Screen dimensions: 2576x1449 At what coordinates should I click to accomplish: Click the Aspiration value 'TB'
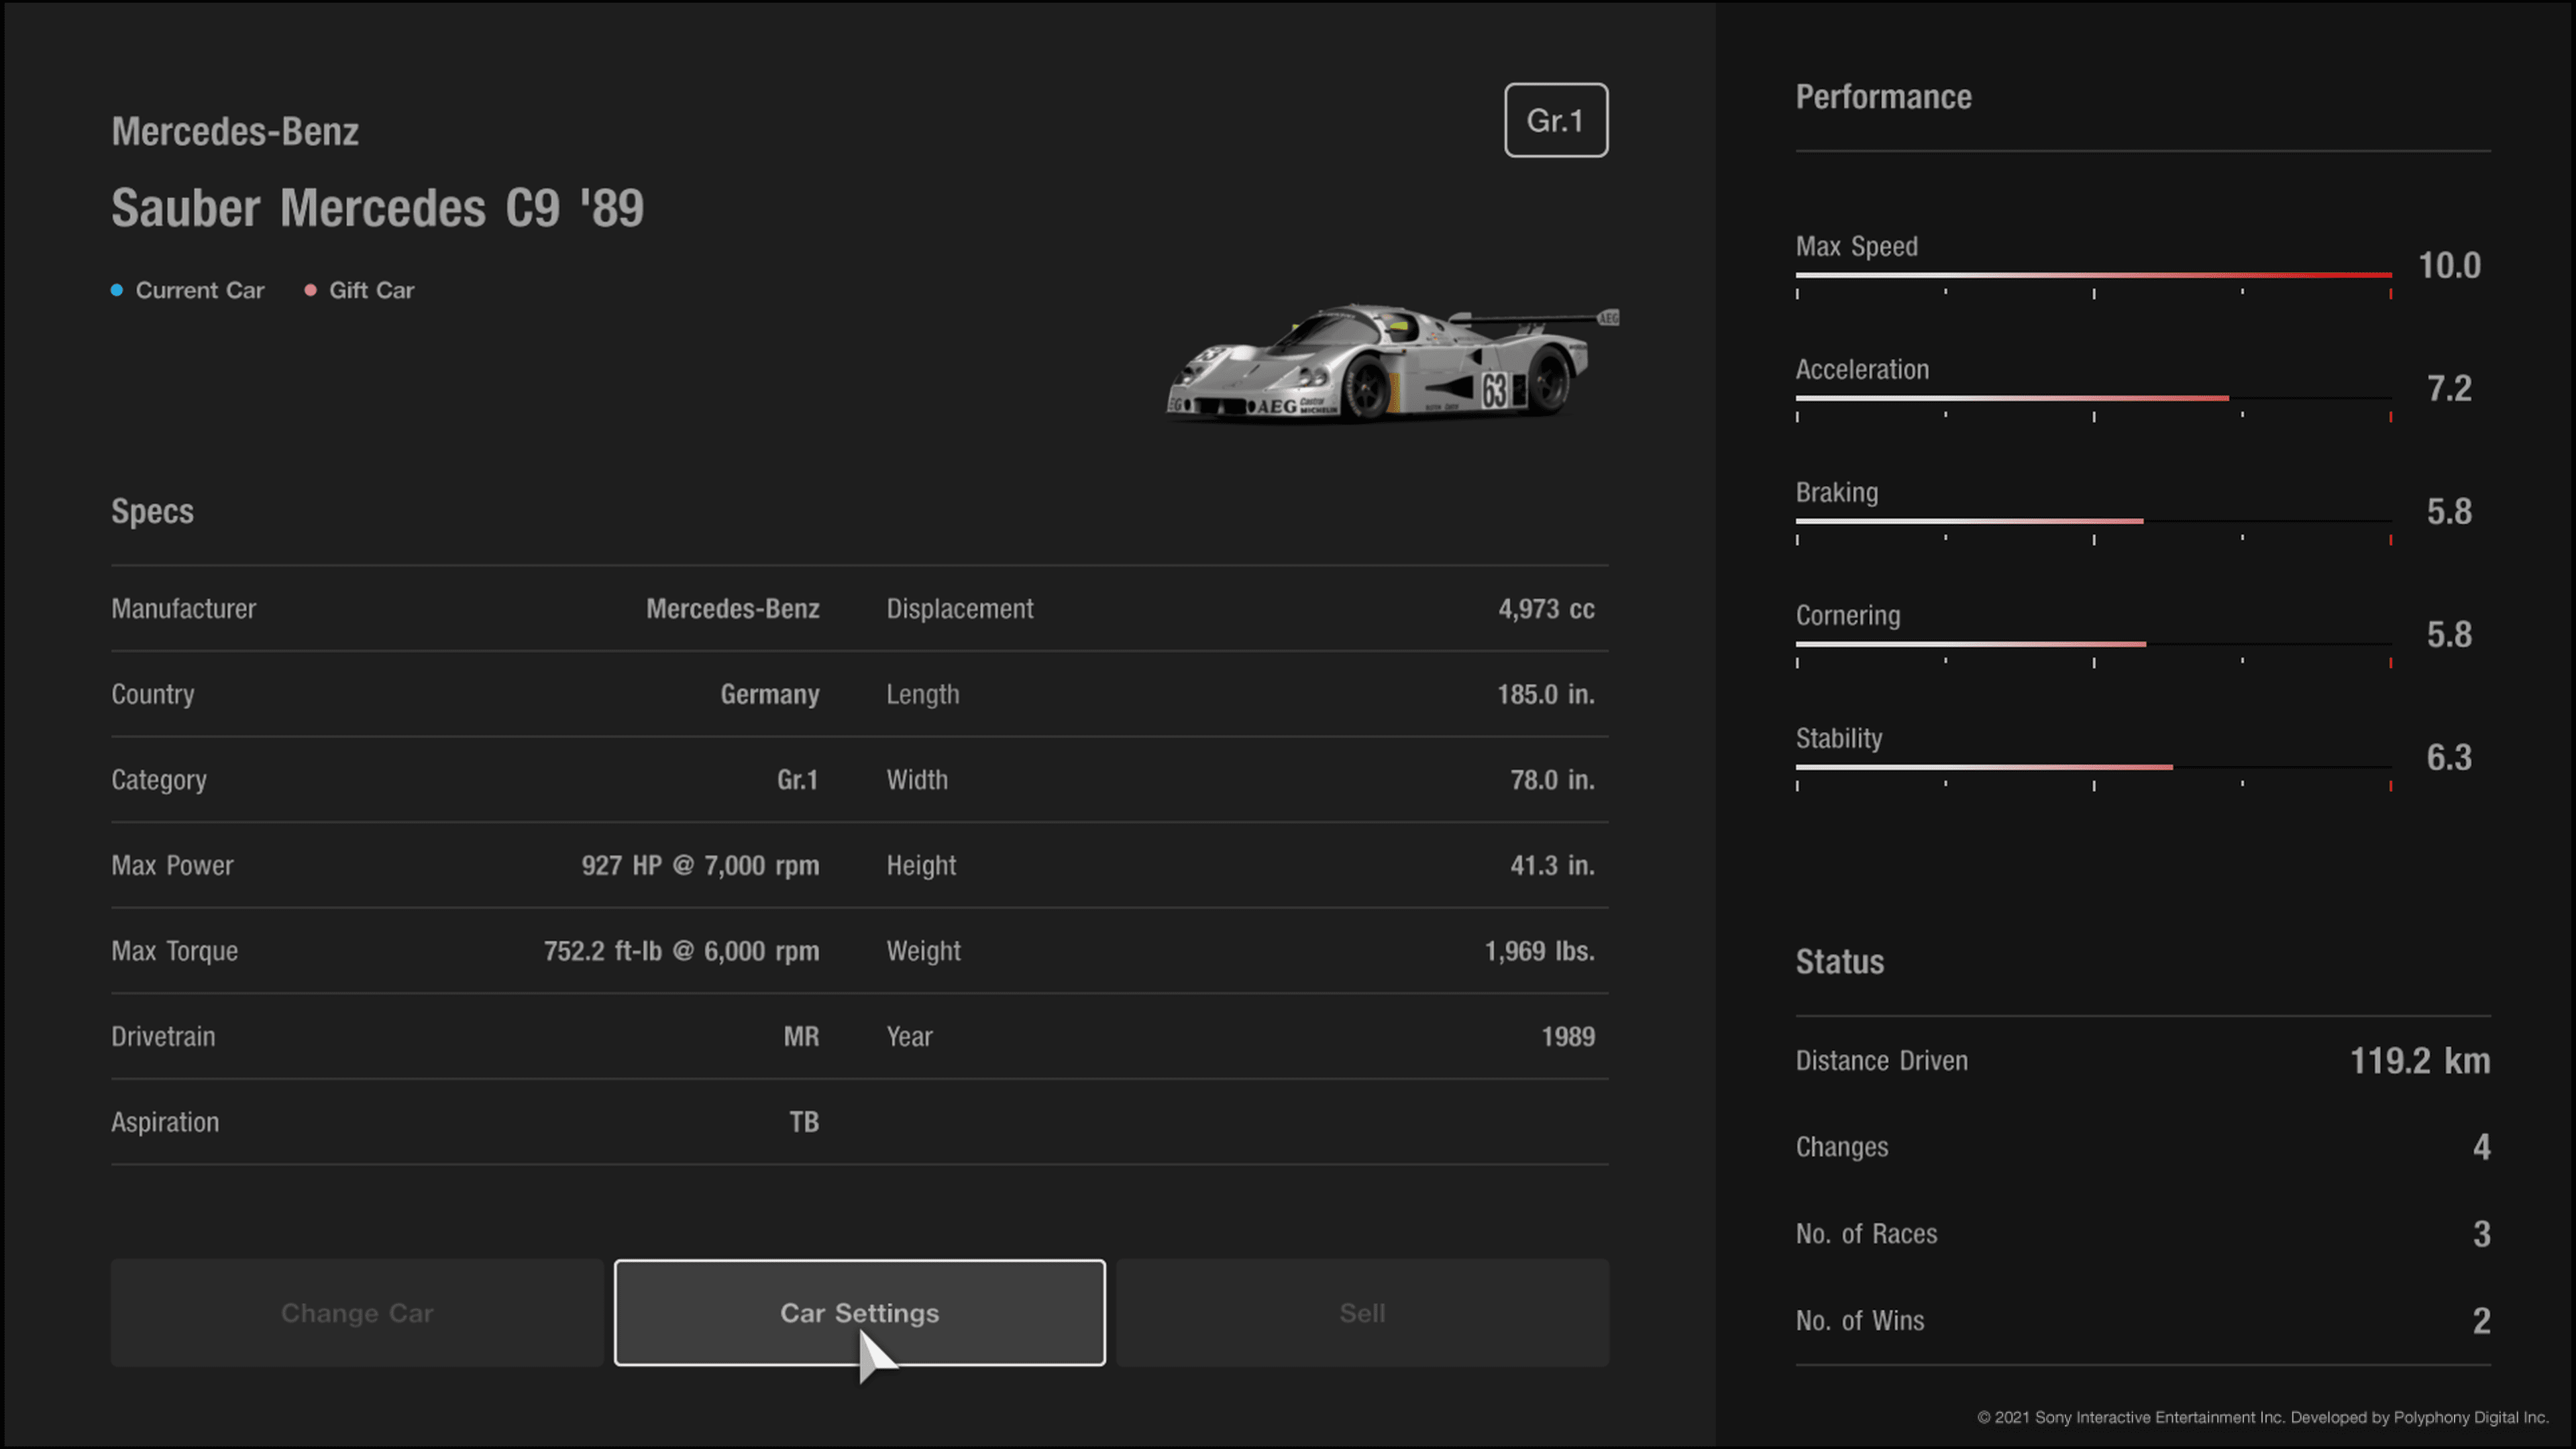804,1122
